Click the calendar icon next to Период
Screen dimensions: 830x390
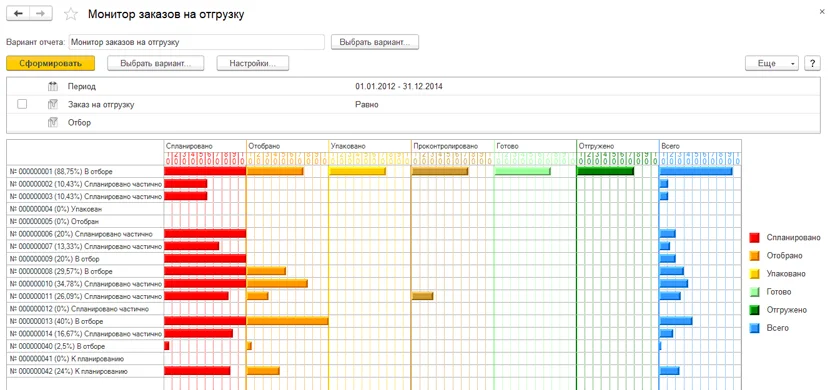(x=52, y=86)
